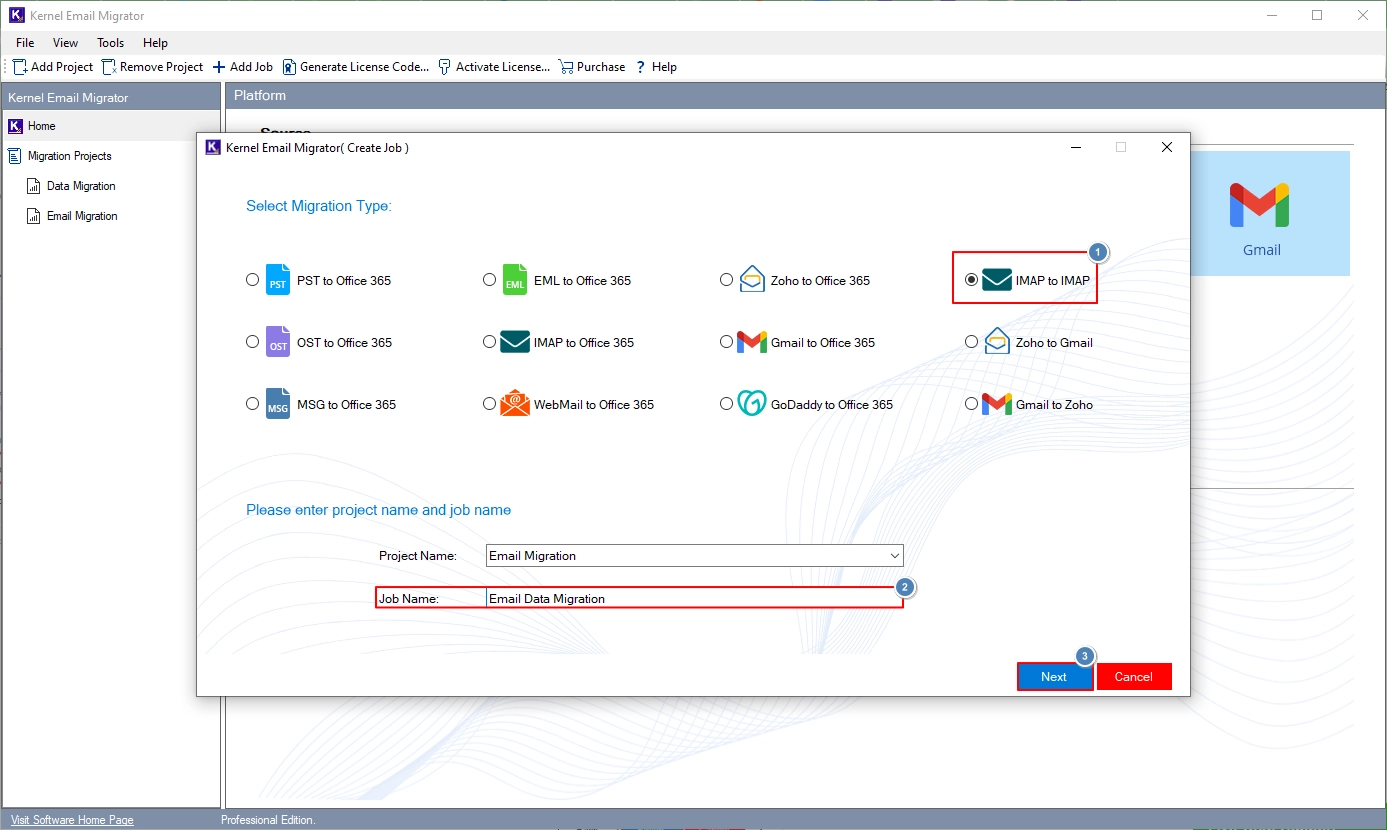
Task: Select the PST to Office 365 radio button
Action: click(x=253, y=280)
